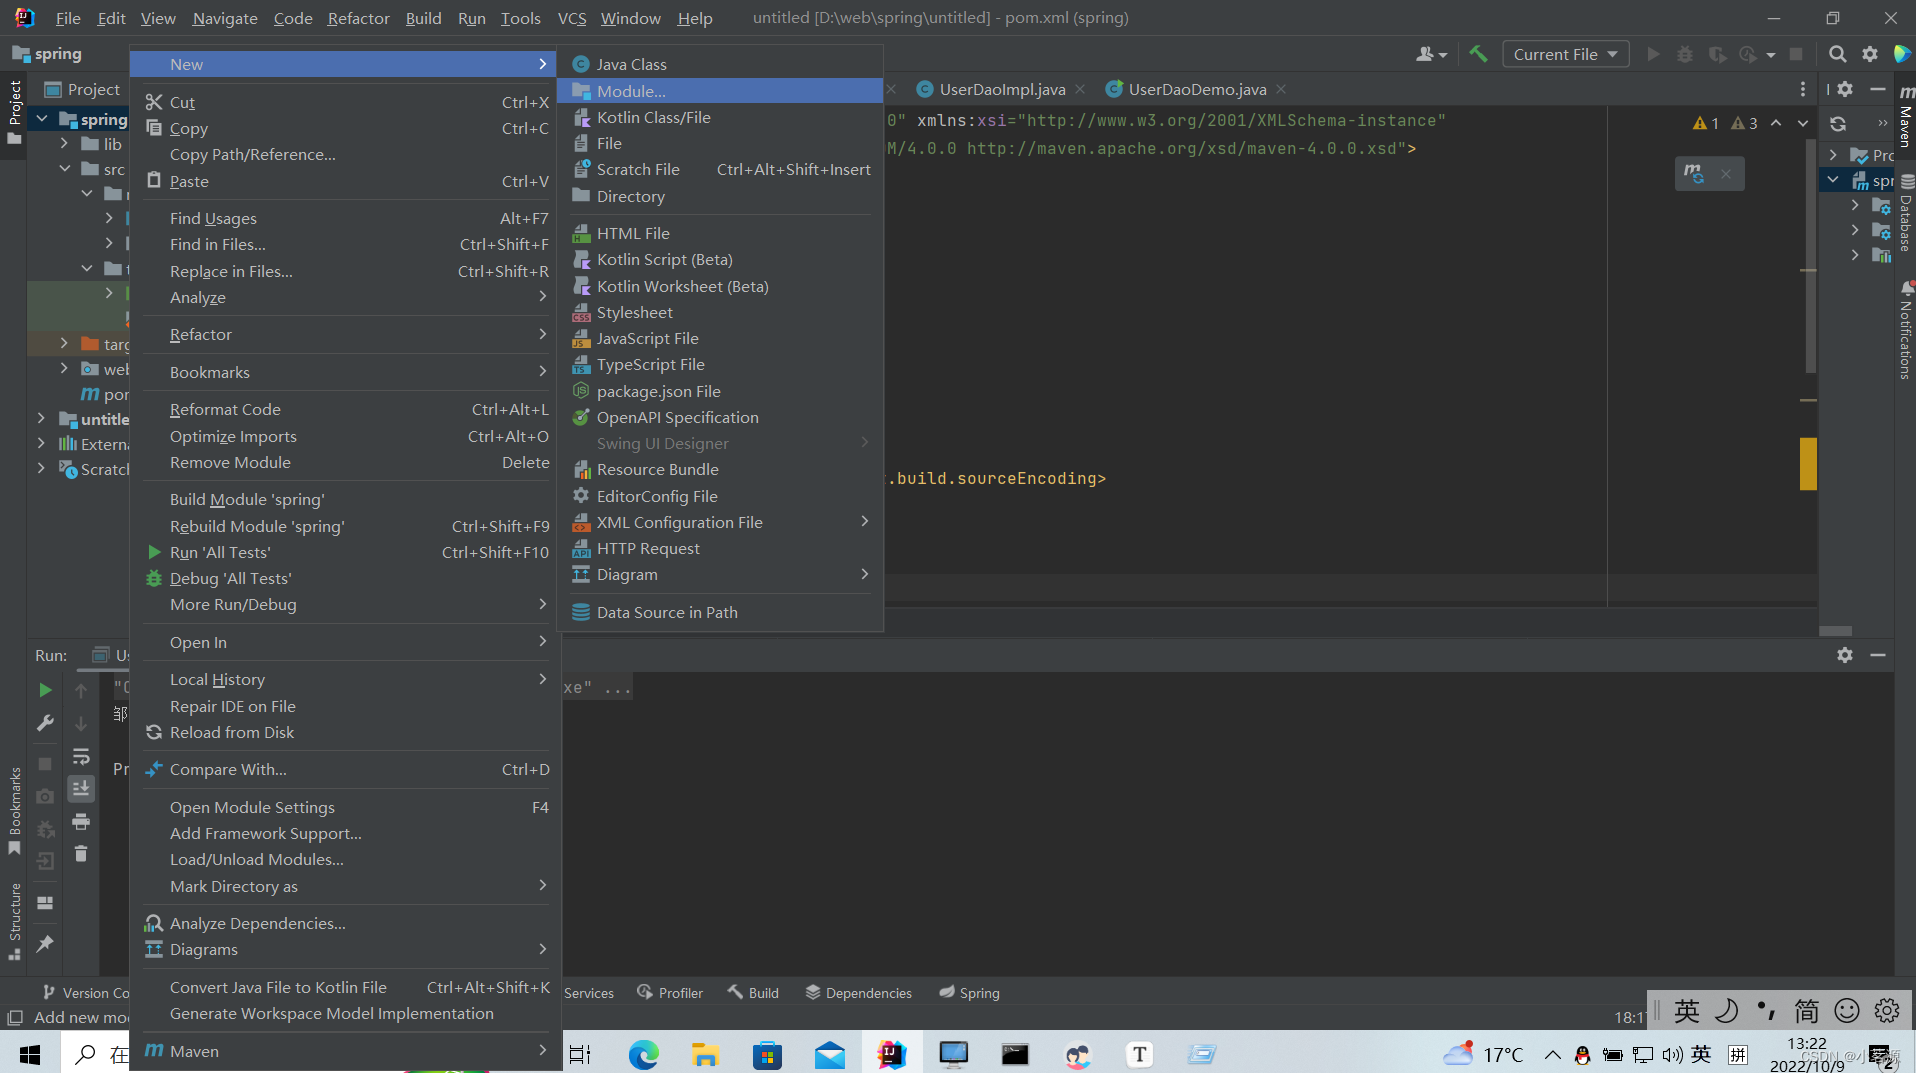Viewport: 1916px width, 1073px height.
Task: Expand Profiles node in Maven panel
Action: tap(1832, 155)
